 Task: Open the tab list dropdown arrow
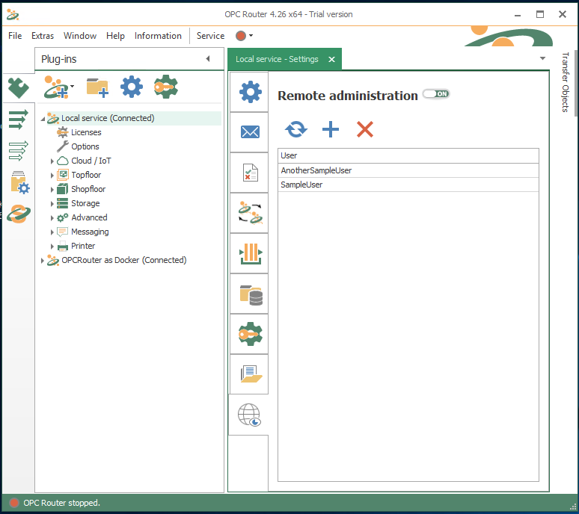point(542,58)
